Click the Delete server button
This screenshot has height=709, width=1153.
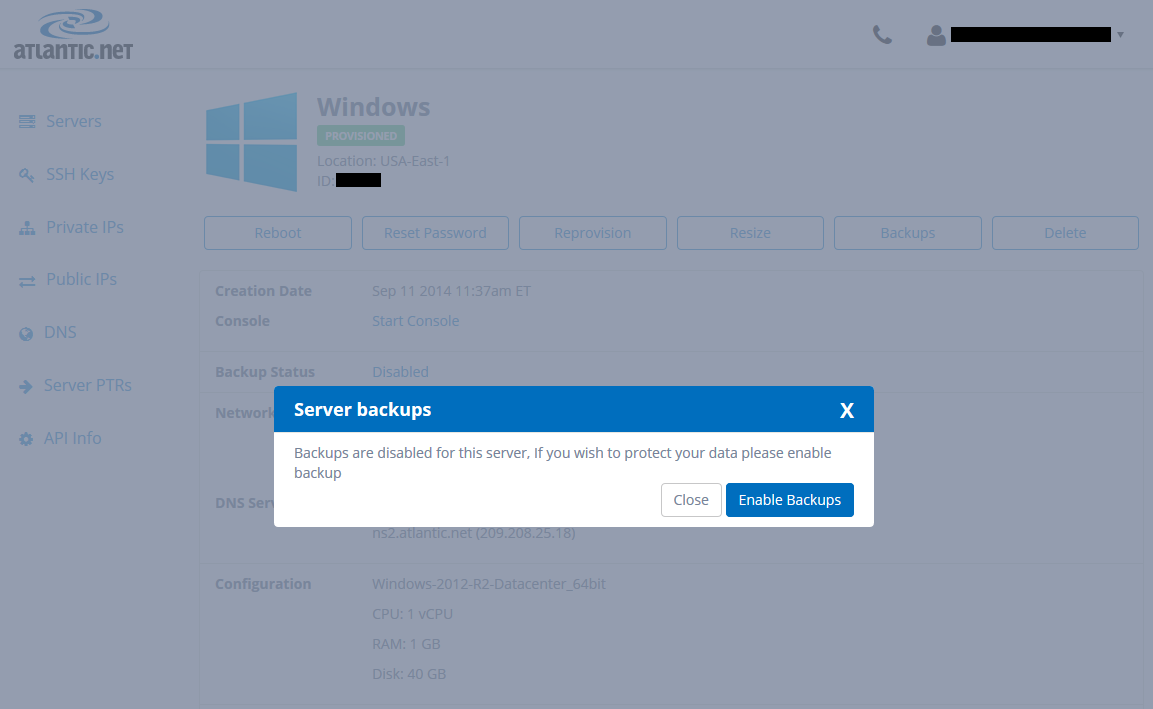pos(1065,233)
